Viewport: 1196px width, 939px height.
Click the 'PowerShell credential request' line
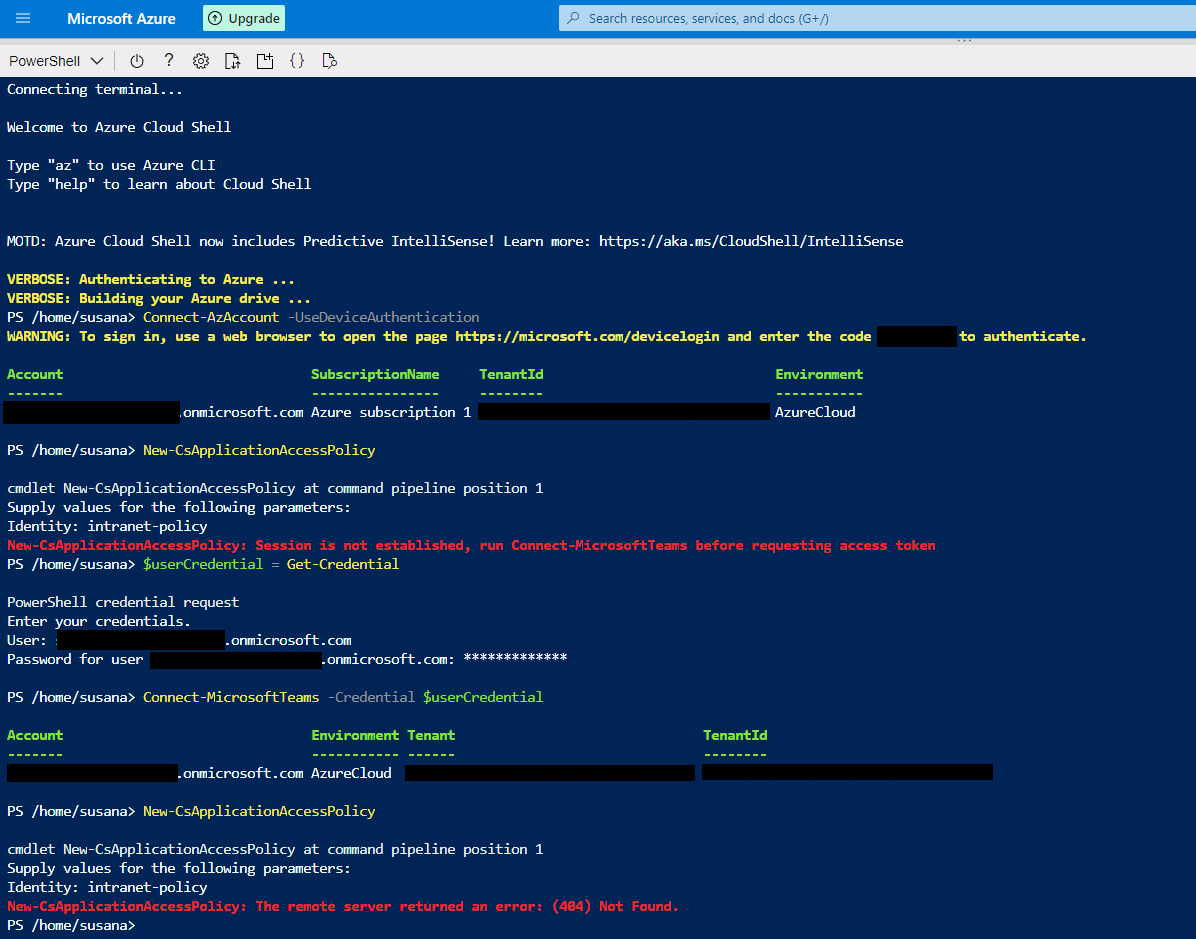coord(123,603)
